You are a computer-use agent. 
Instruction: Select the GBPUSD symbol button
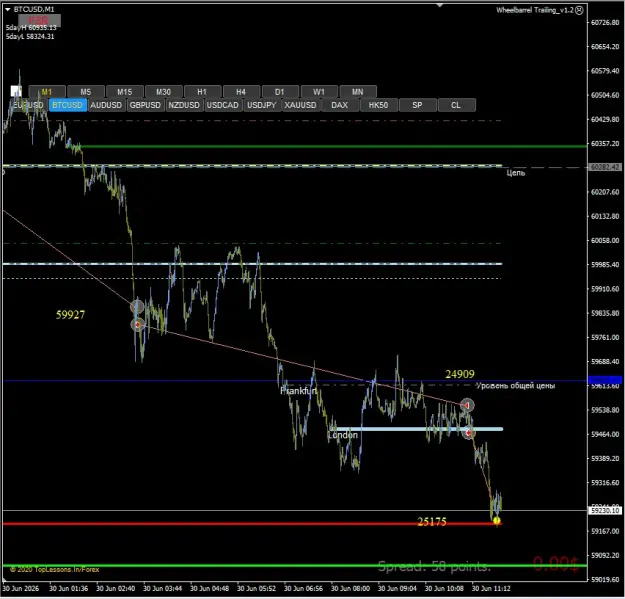145,105
